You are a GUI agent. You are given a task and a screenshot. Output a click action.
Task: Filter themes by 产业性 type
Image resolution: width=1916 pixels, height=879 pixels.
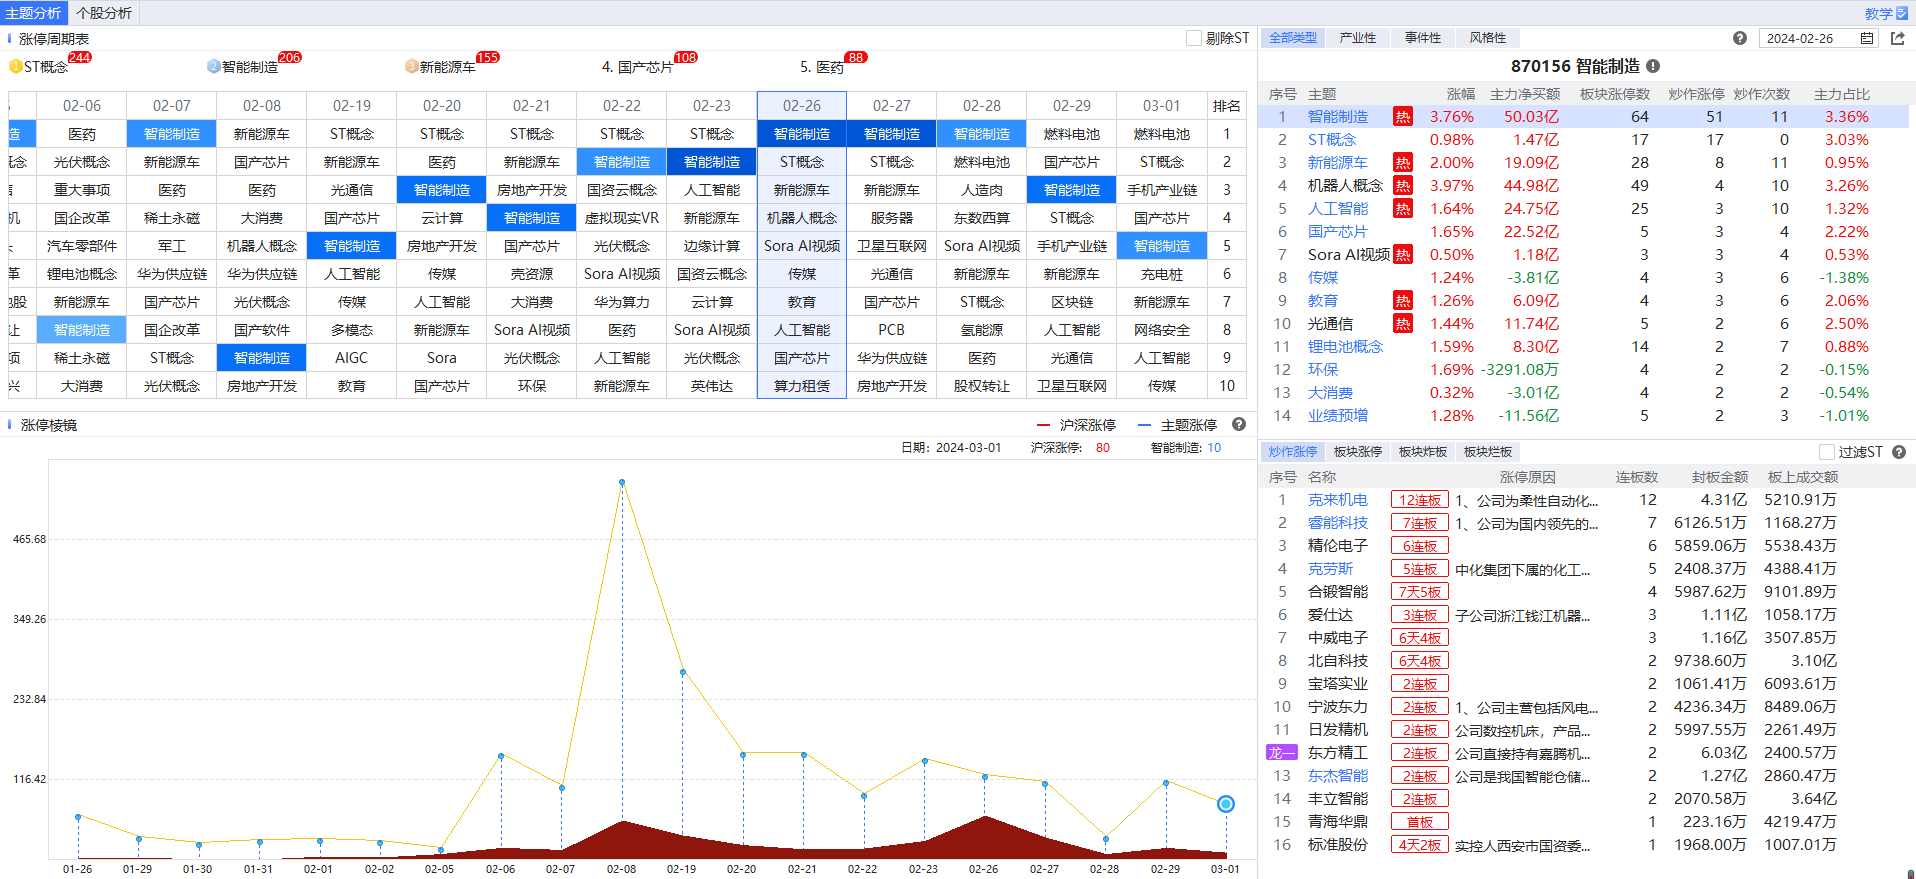[x=1357, y=38]
